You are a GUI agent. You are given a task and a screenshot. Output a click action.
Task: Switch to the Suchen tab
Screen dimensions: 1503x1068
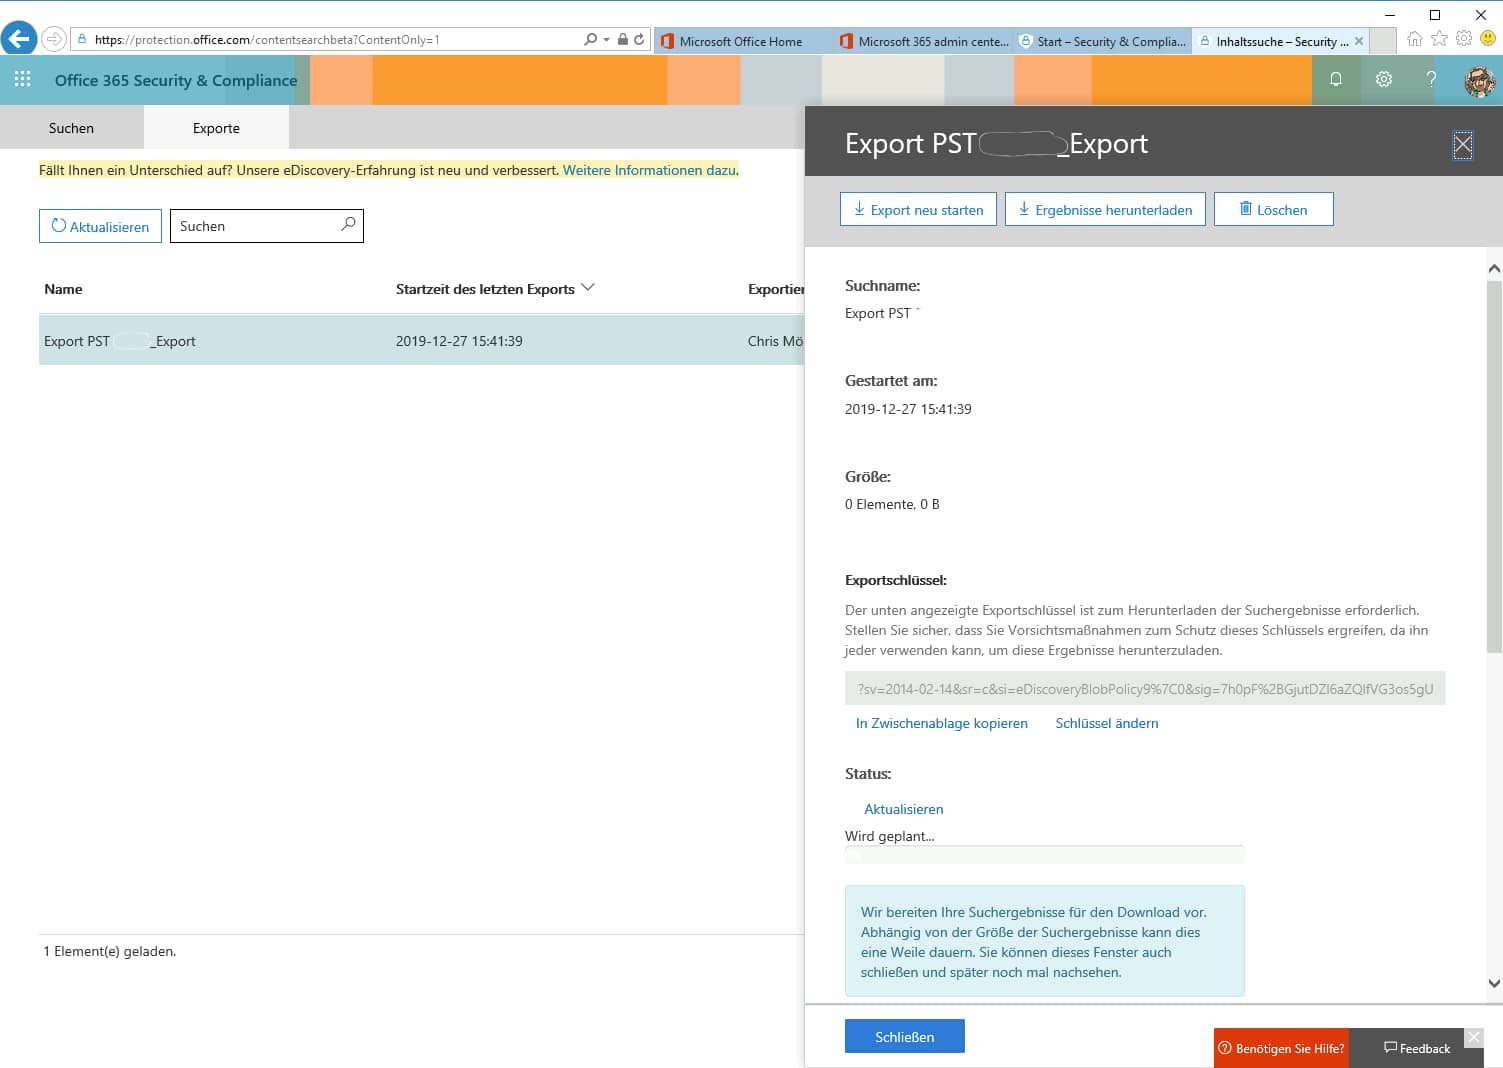(71, 128)
